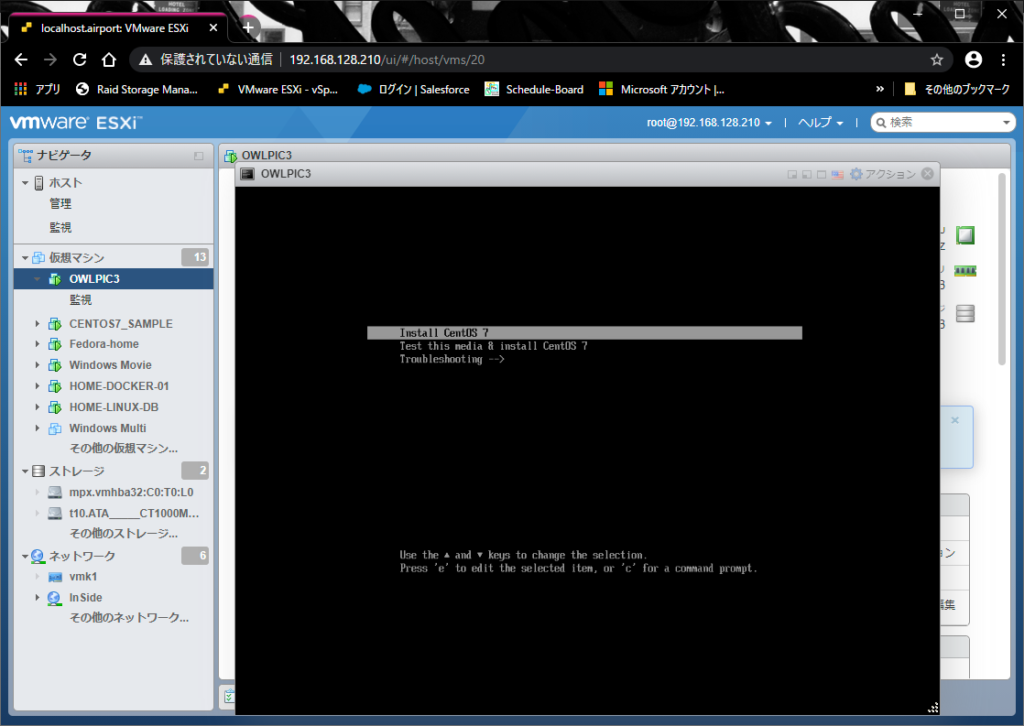The height and width of the screenshot is (726, 1024).
Task: Click the recent tasks icon at bottom
Action: tap(229, 697)
